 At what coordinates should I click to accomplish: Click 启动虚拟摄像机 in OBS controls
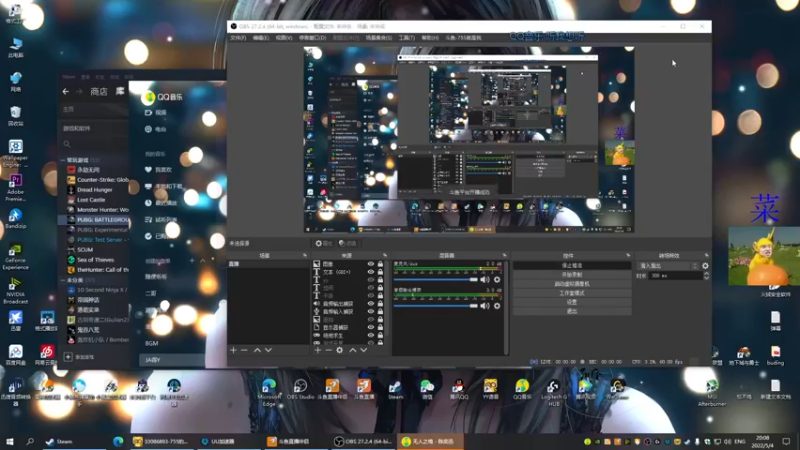(571, 284)
